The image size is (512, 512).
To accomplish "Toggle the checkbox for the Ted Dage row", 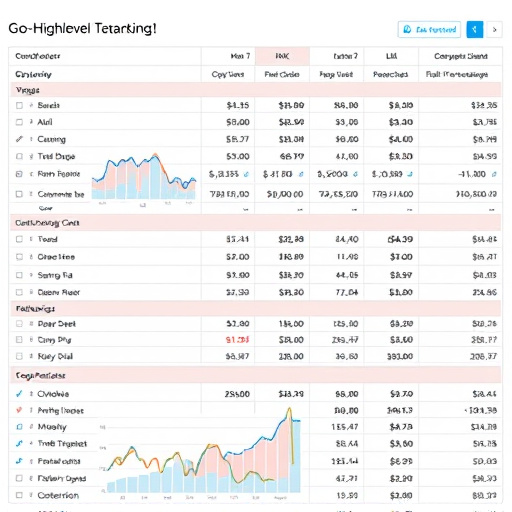I will point(19,156).
